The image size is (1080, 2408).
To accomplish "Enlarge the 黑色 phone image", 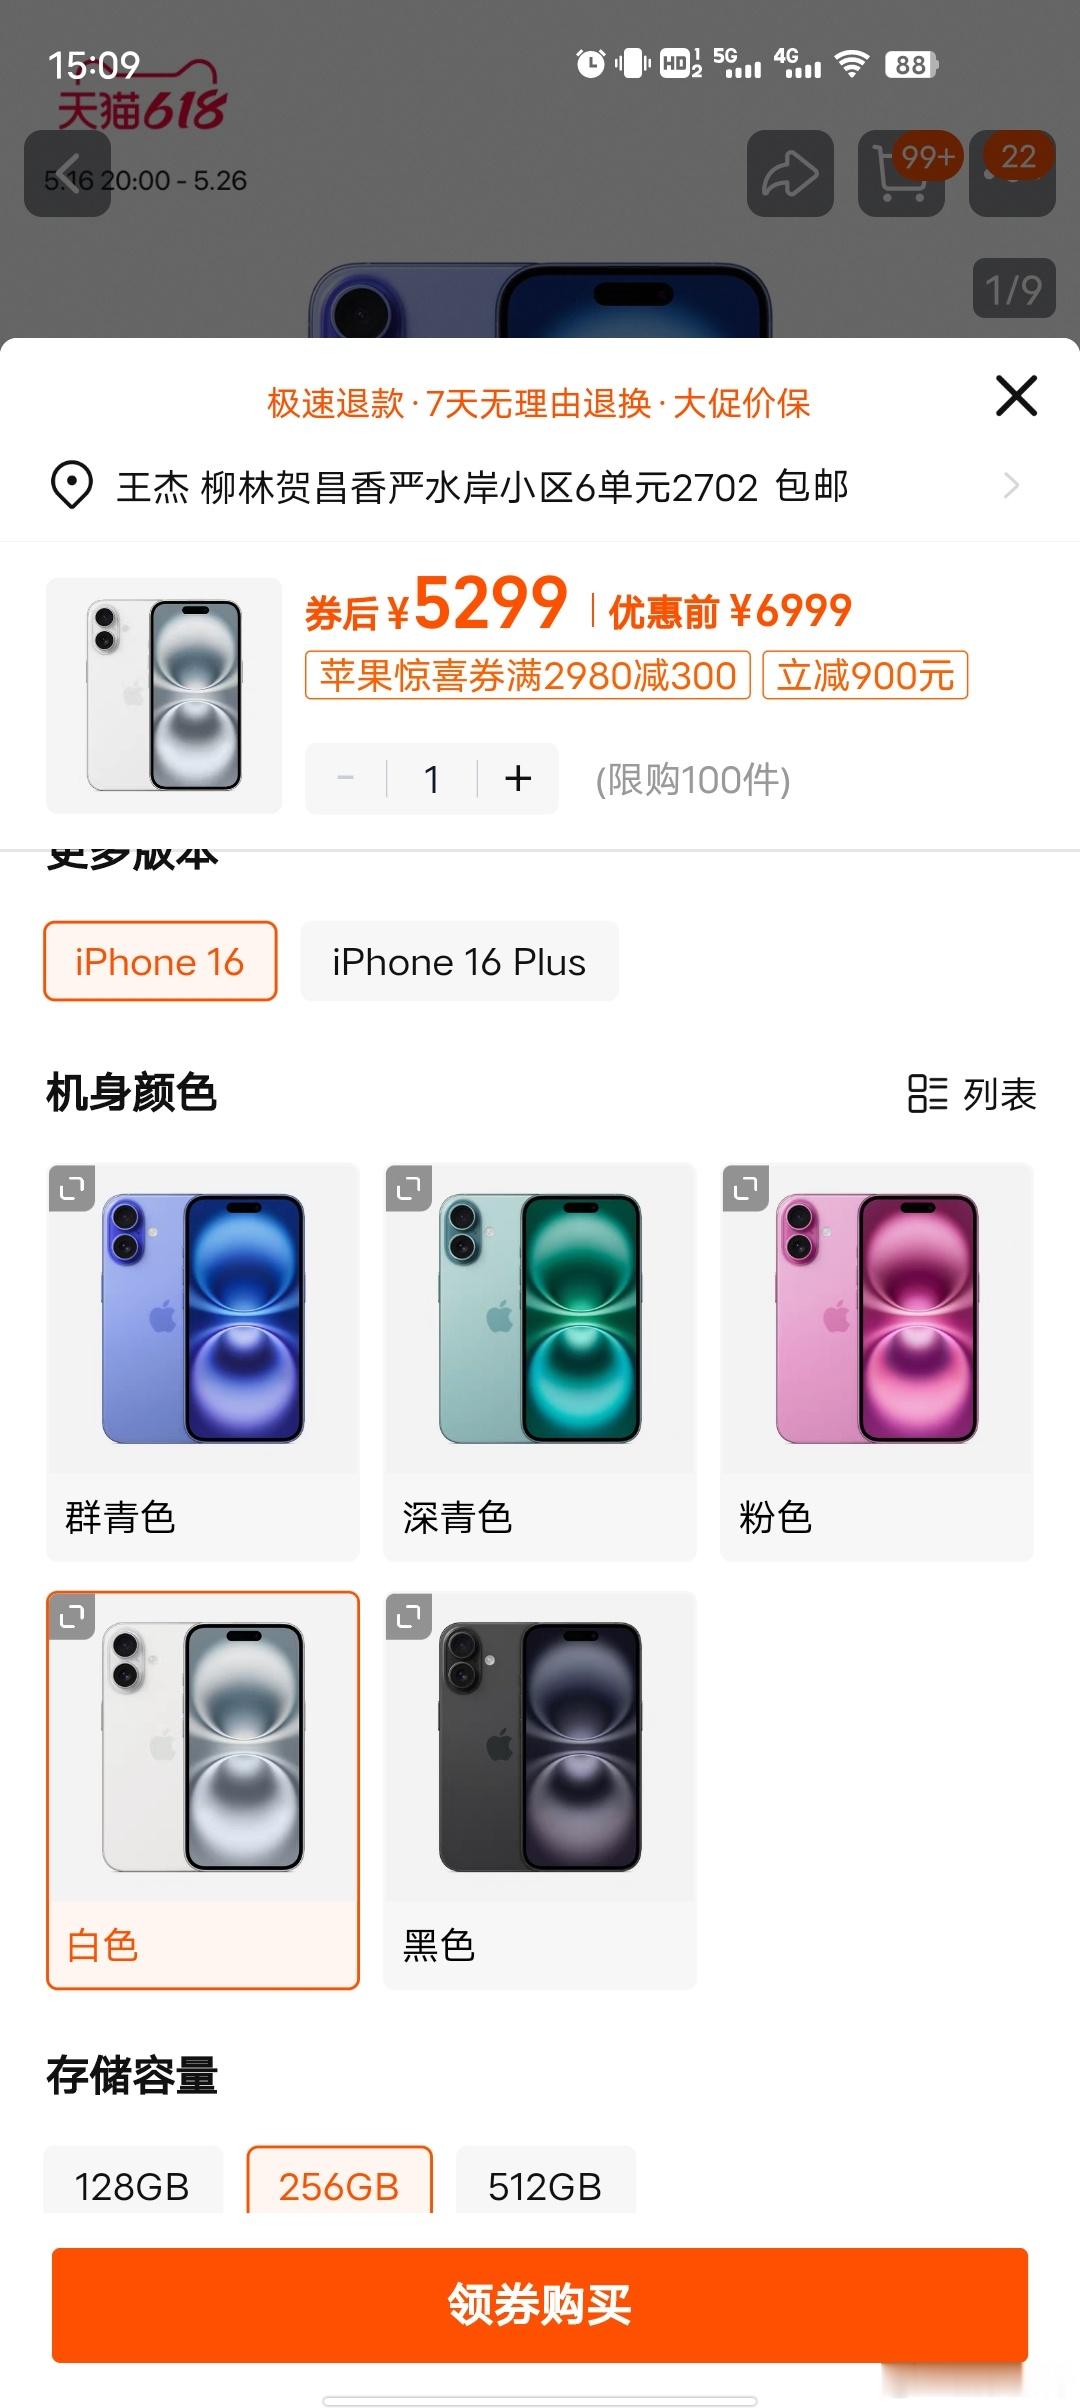I will 409,1616.
